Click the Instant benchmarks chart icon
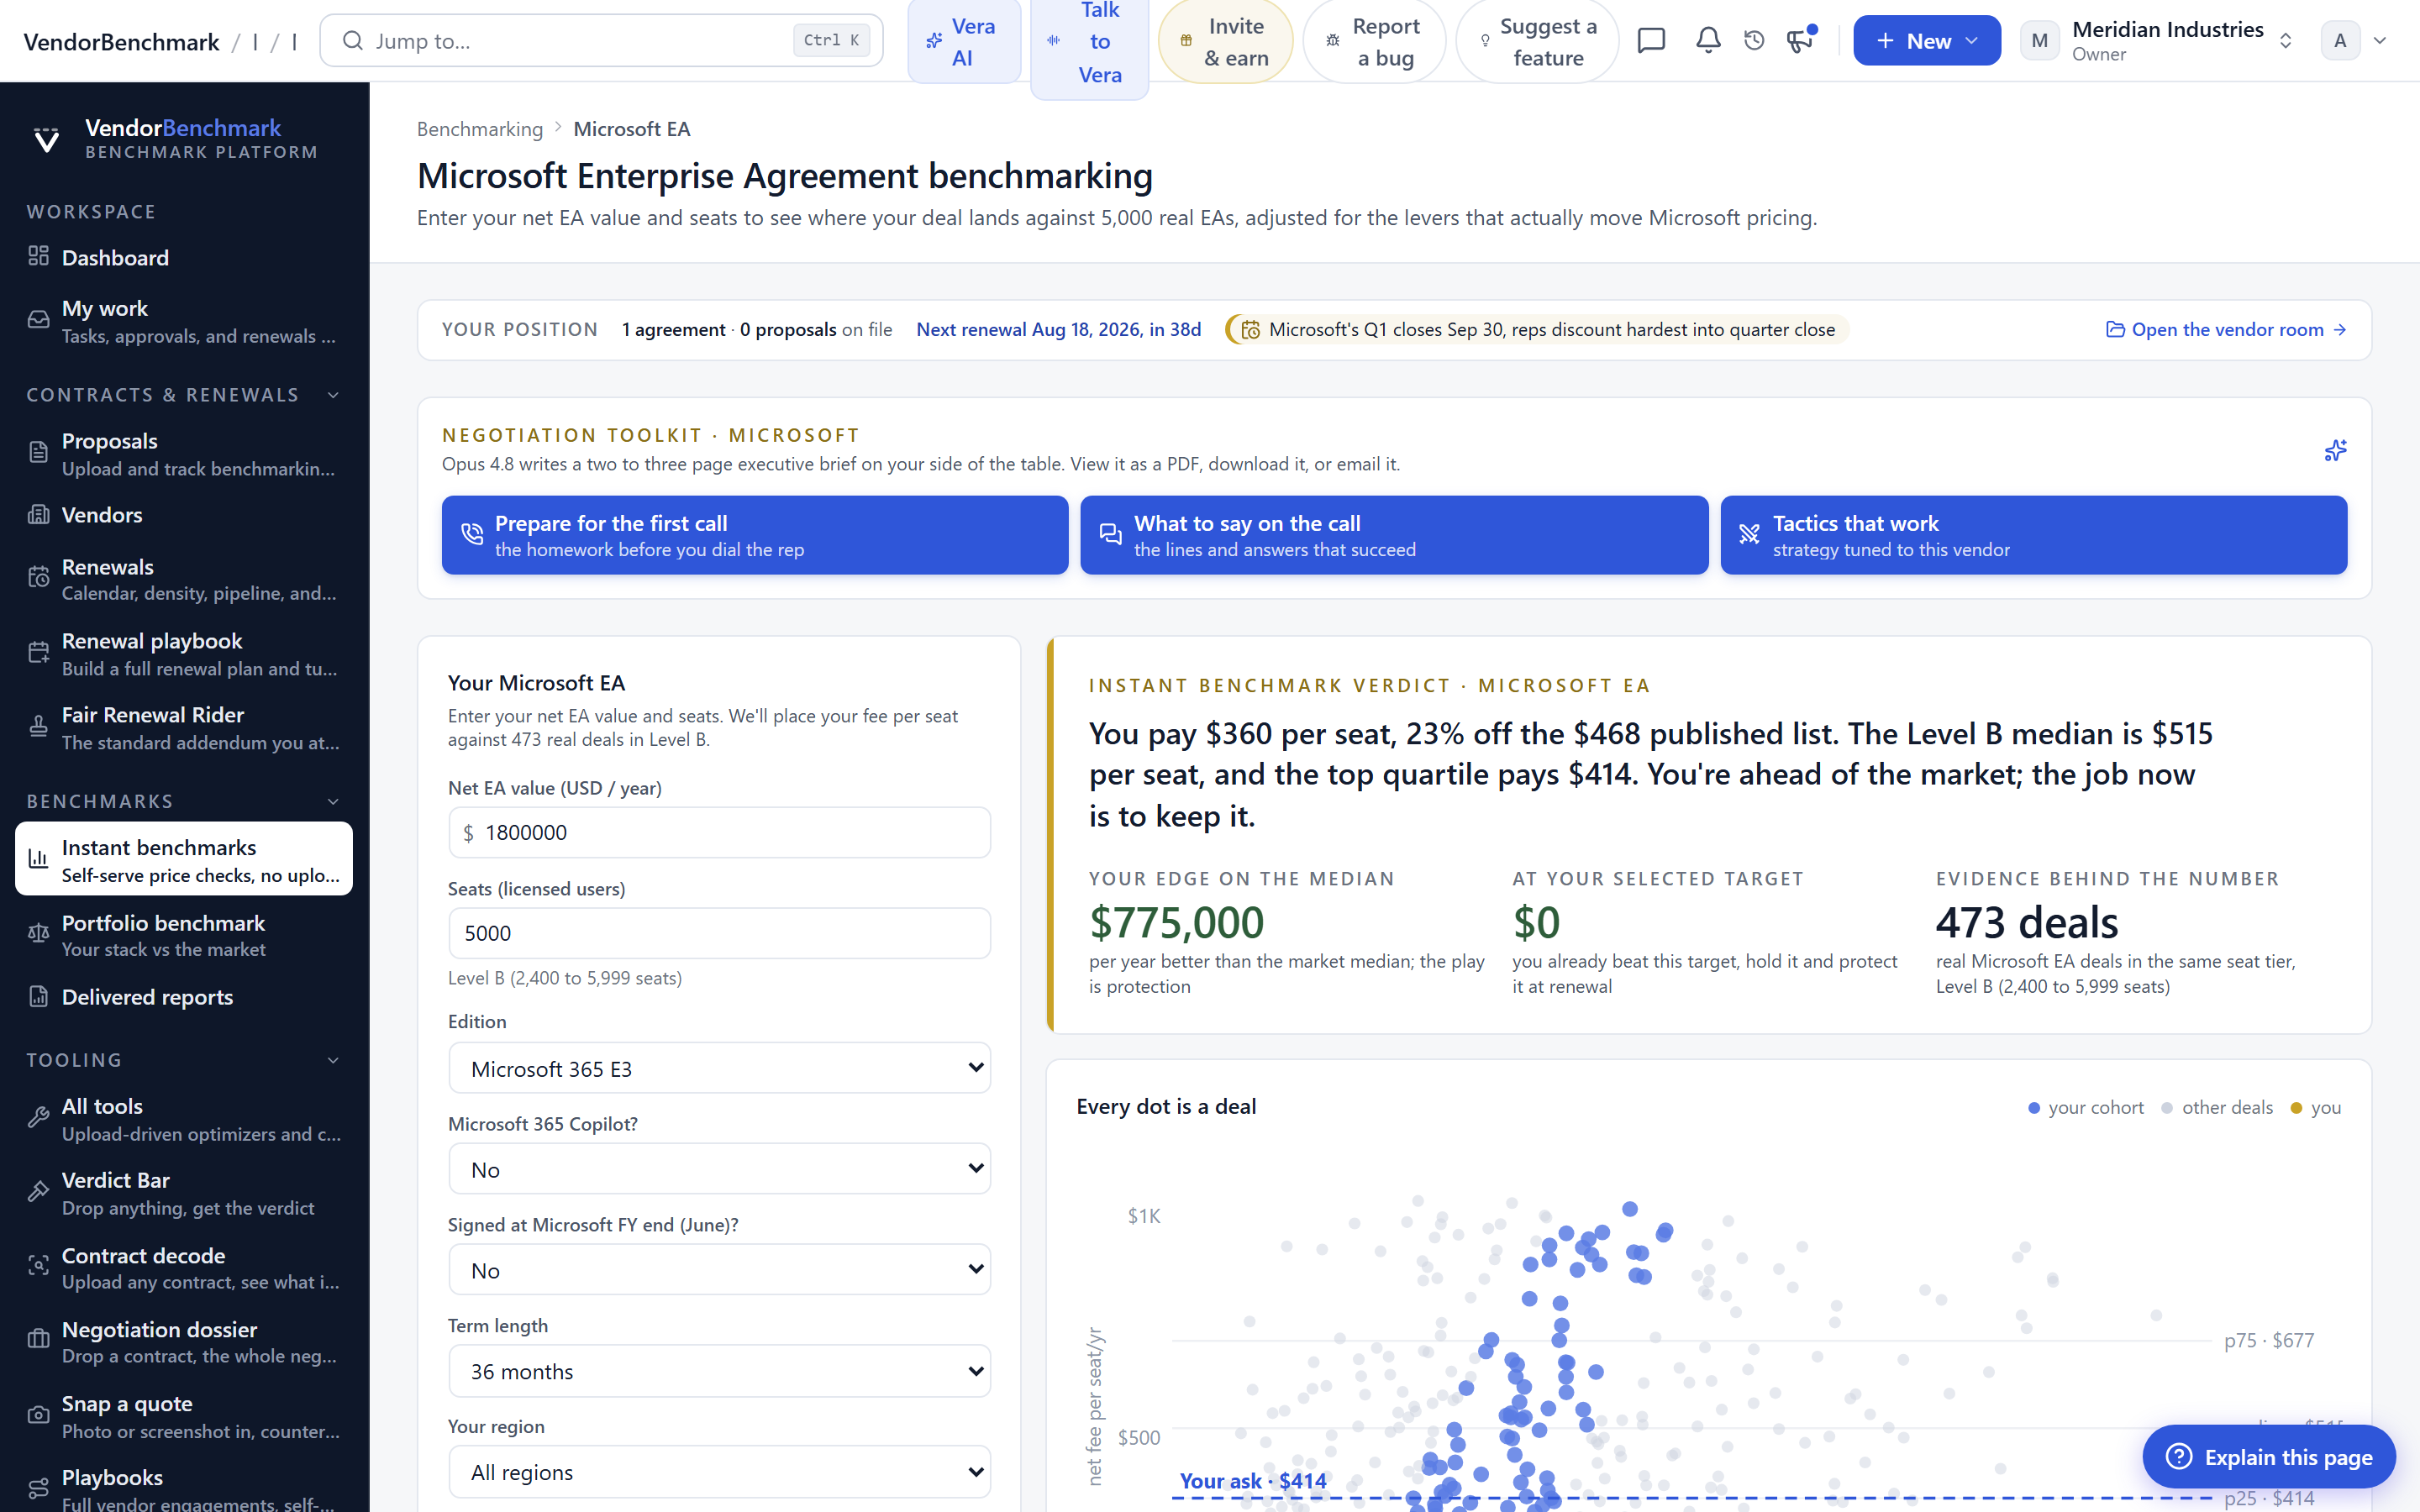This screenshot has height=1512, width=2420. [38, 858]
